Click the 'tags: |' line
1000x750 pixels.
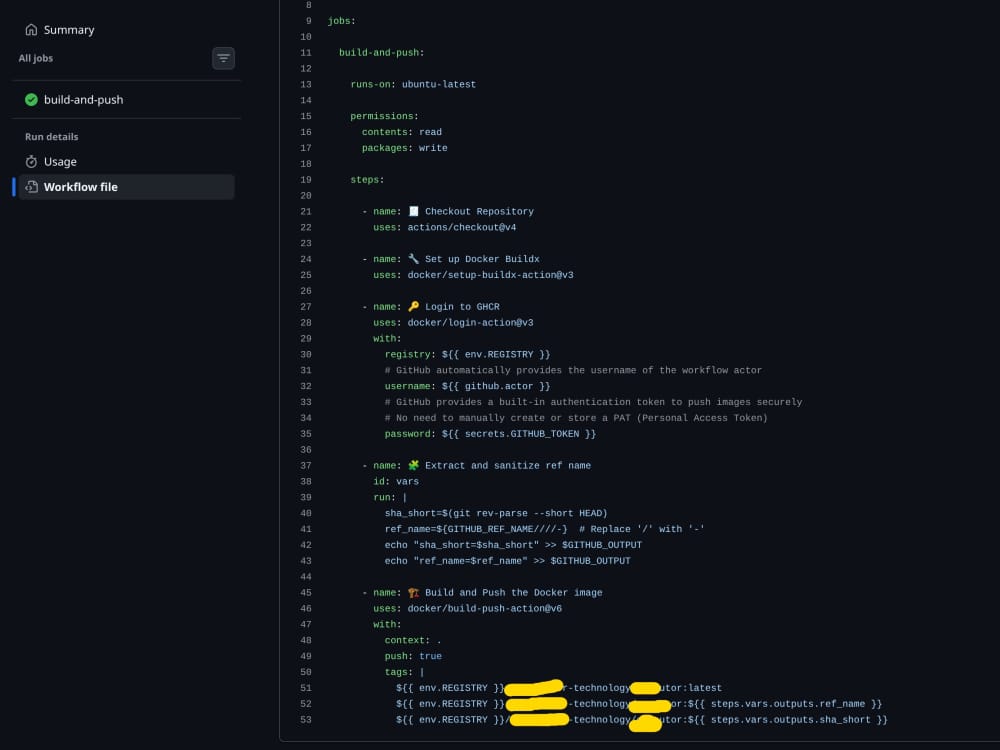(x=404, y=672)
